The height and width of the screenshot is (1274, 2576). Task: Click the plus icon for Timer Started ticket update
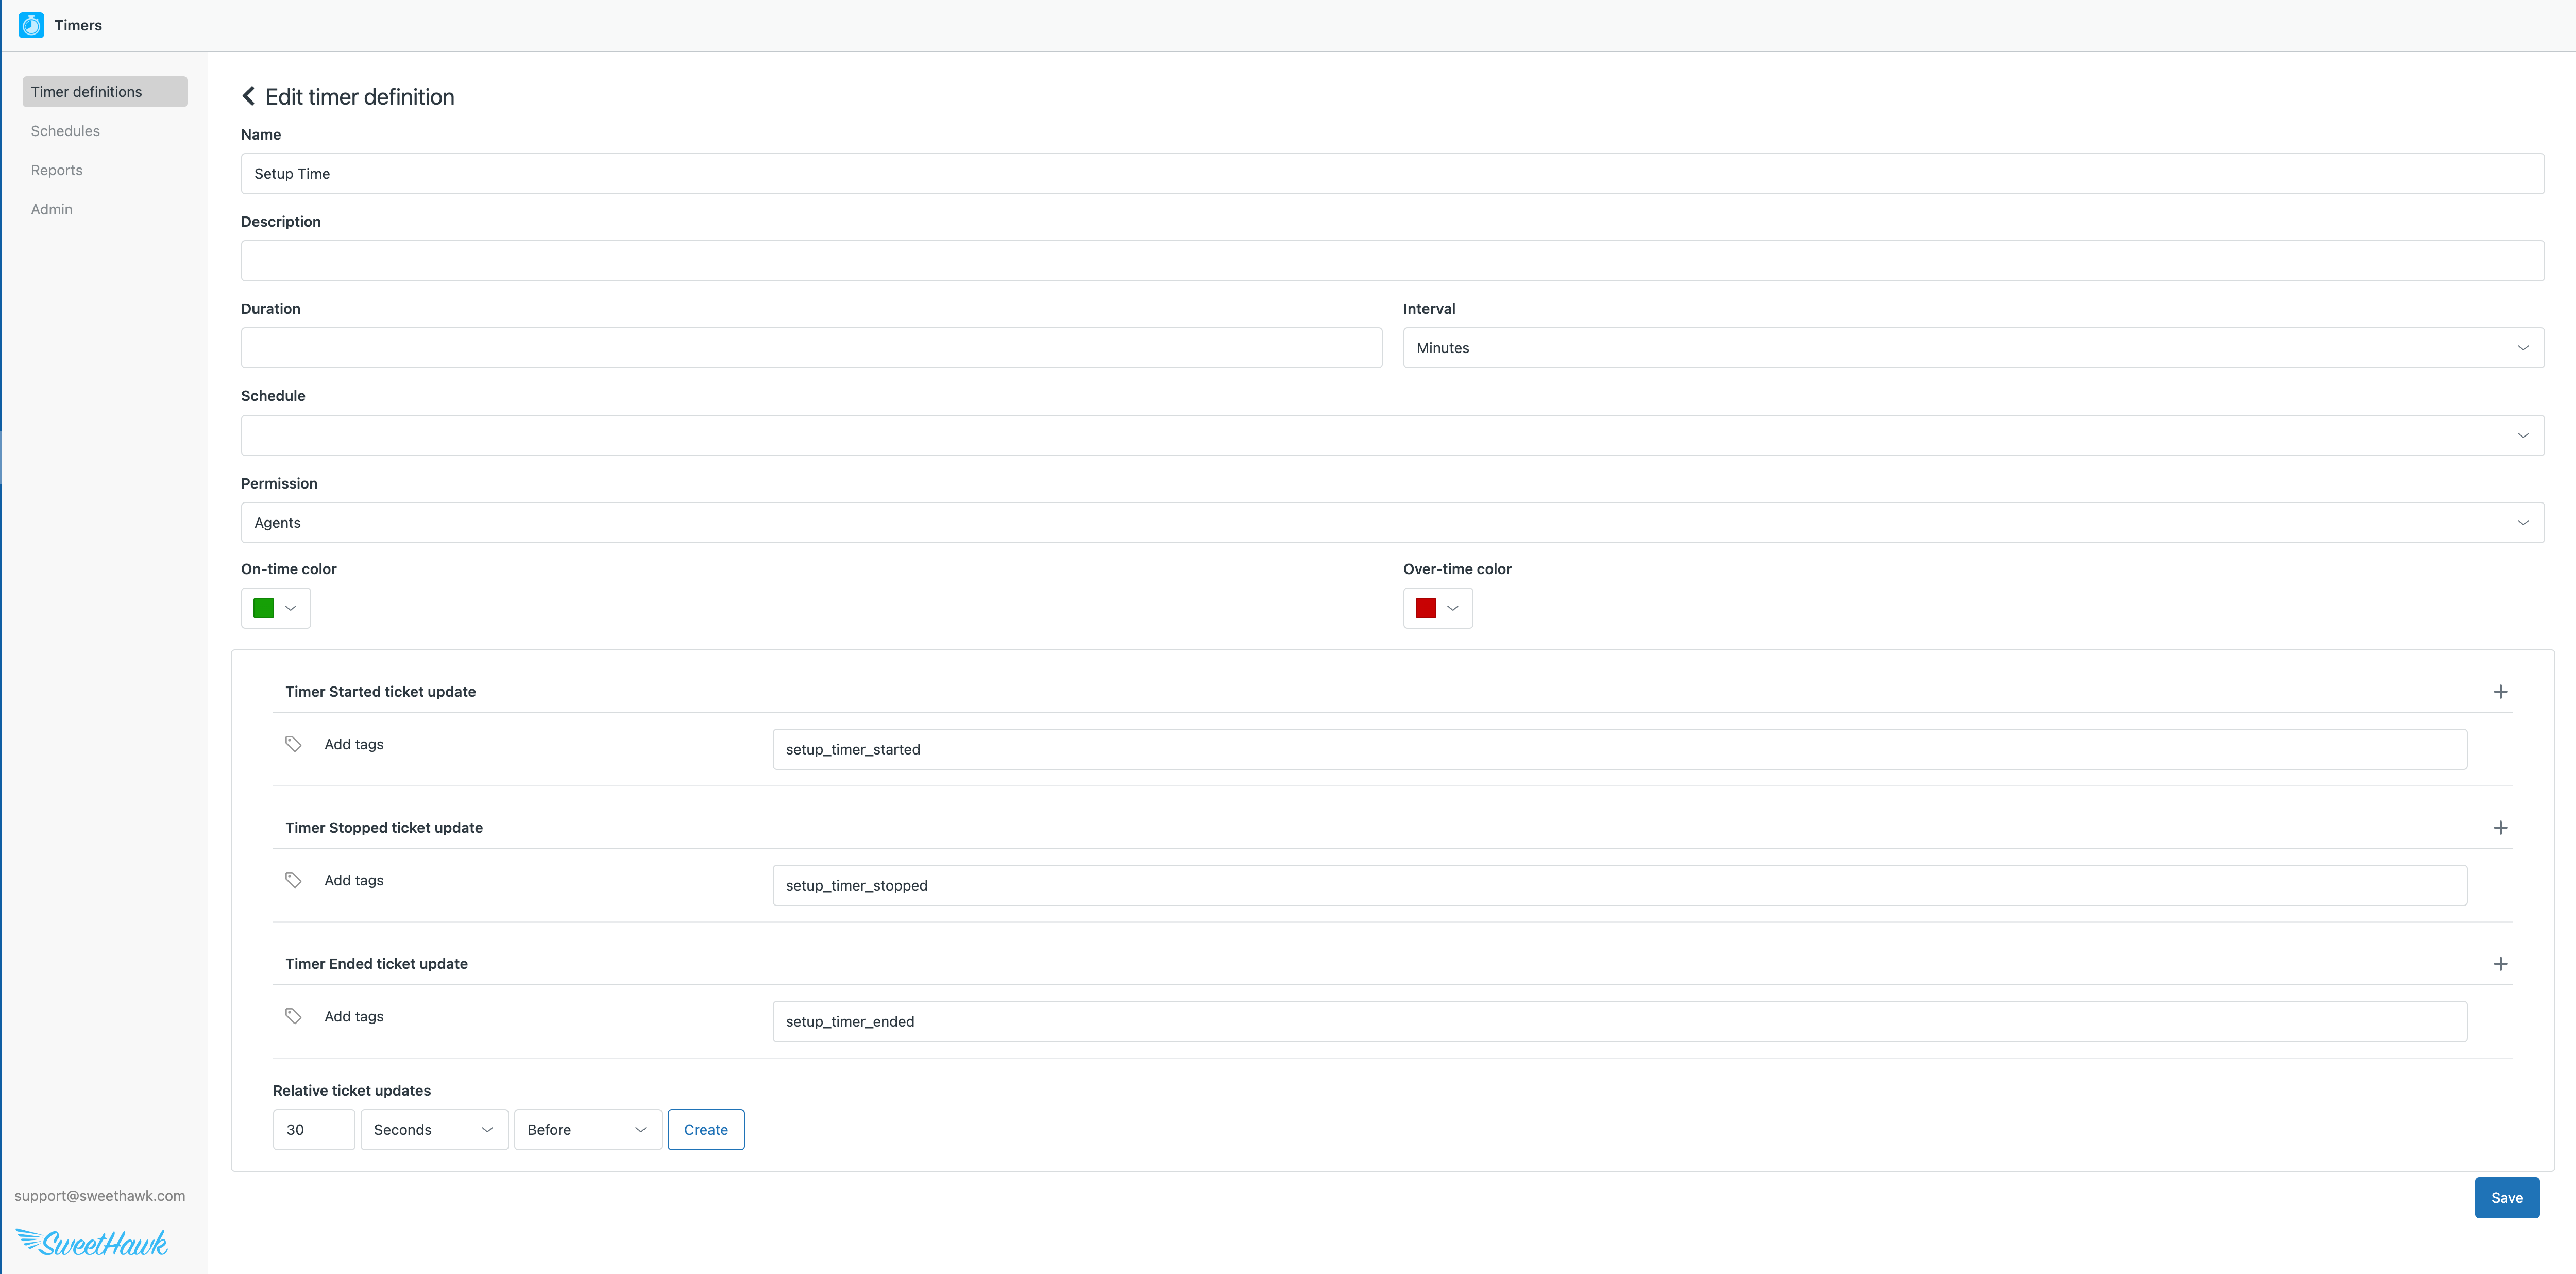[2502, 691]
